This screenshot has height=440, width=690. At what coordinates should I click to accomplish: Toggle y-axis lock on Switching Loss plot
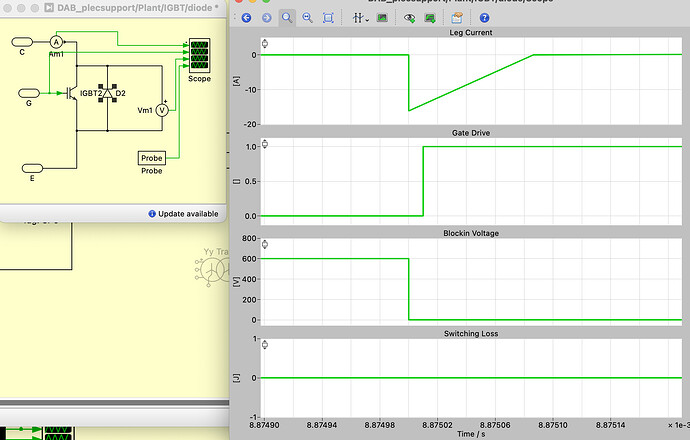pyautogui.click(x=265, y=345)
